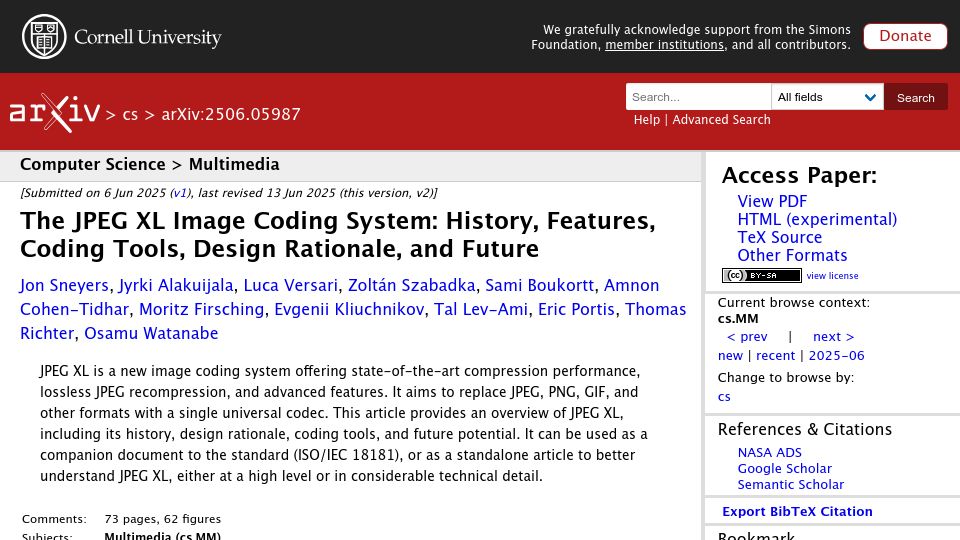The width and height of the screenshot is (960, 540).
Task: Open author Luca Versari
Action: [291, 285]
